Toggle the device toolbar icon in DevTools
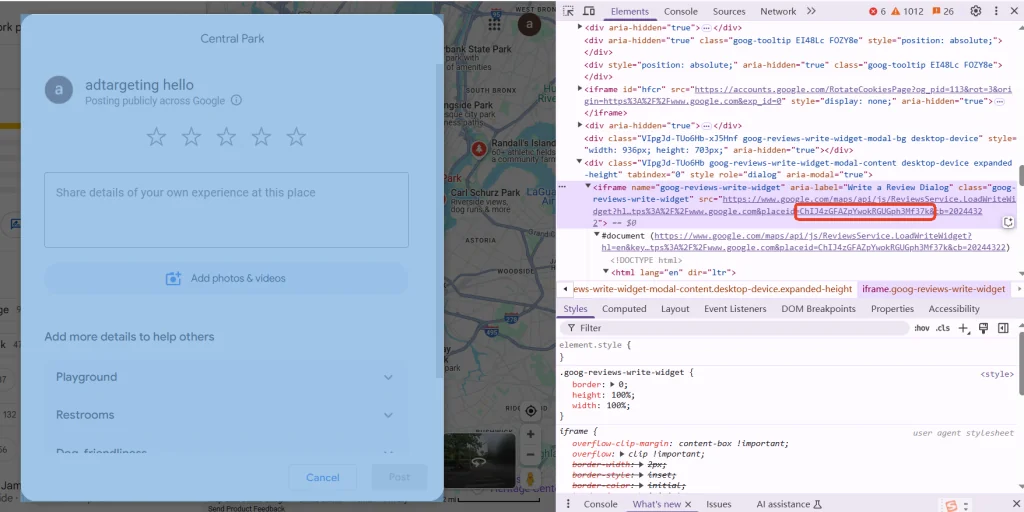This screenshot has width=1024, height=512. point(588,11)
